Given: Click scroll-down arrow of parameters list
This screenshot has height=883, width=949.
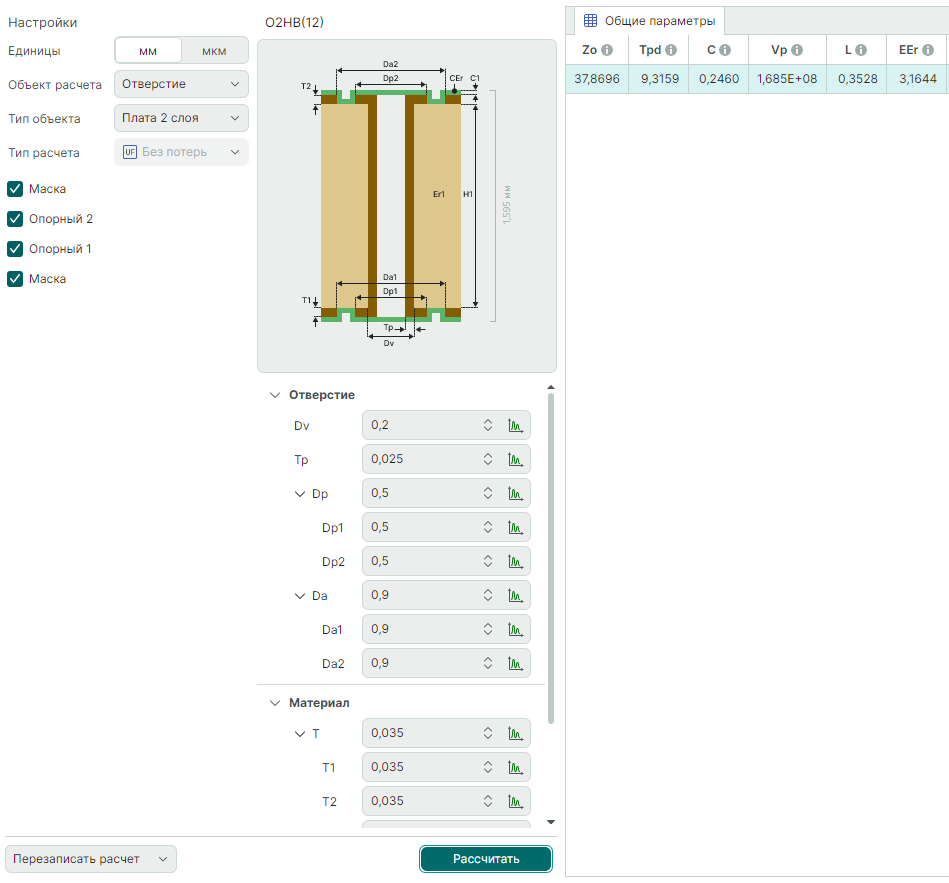Looking at the screenshot, I should point(551,822).
